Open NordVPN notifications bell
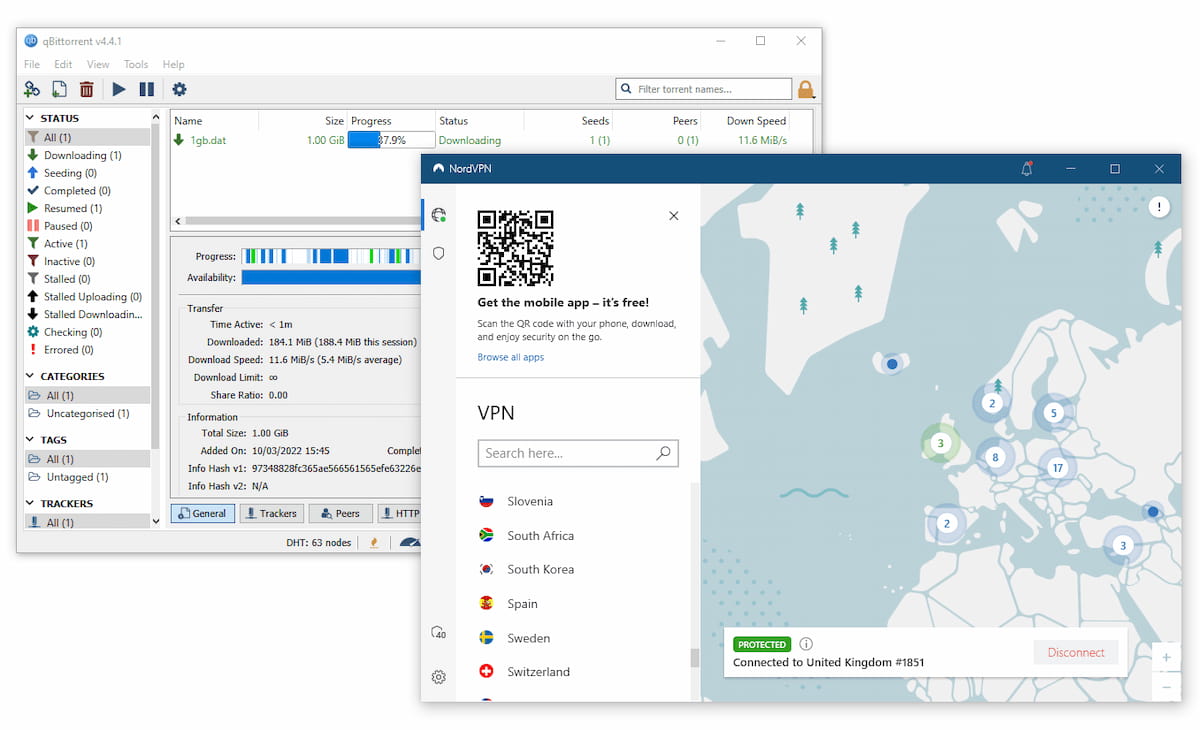This screenshot has width=1200, height=730. (1026, 169)
